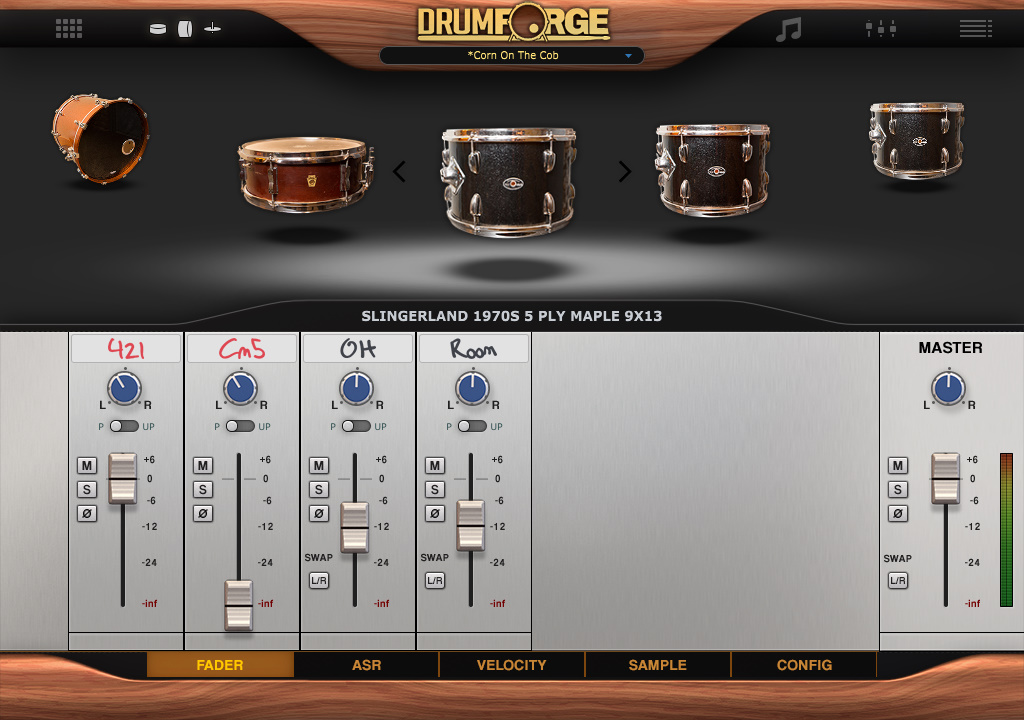This screenshot has width=1024, height=720.
Task: Select the cymbal icon in top bar
Action: 212,28
